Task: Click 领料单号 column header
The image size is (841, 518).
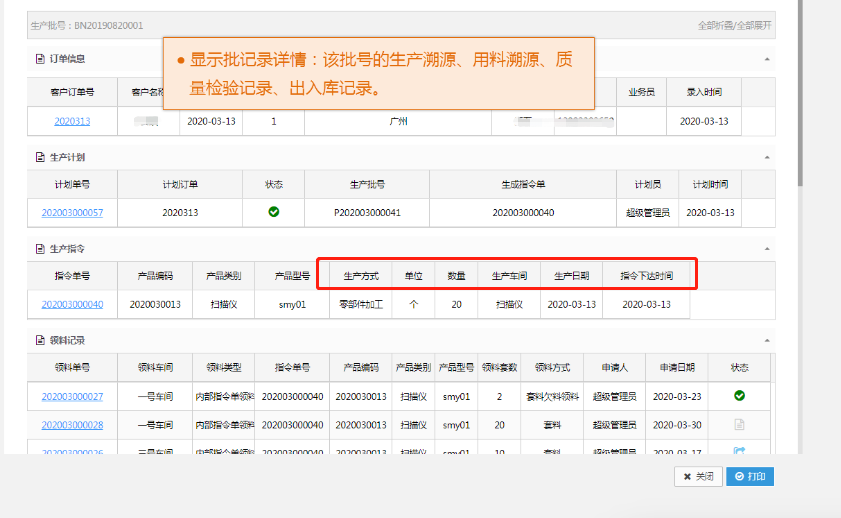Action: click(x=72, y=368)
